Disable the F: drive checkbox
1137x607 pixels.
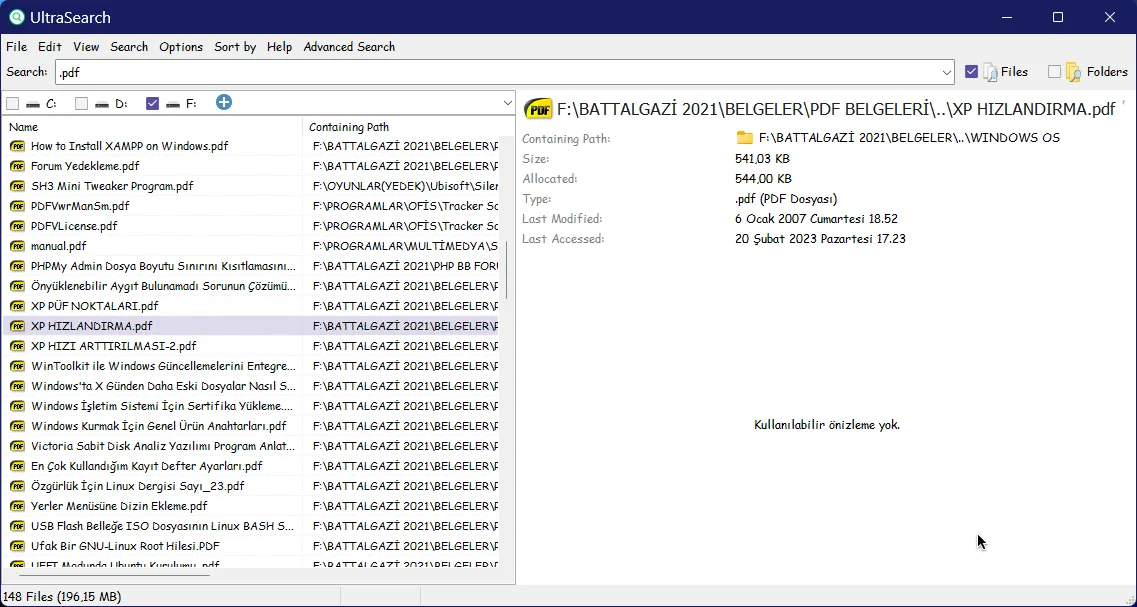point(152,104)
